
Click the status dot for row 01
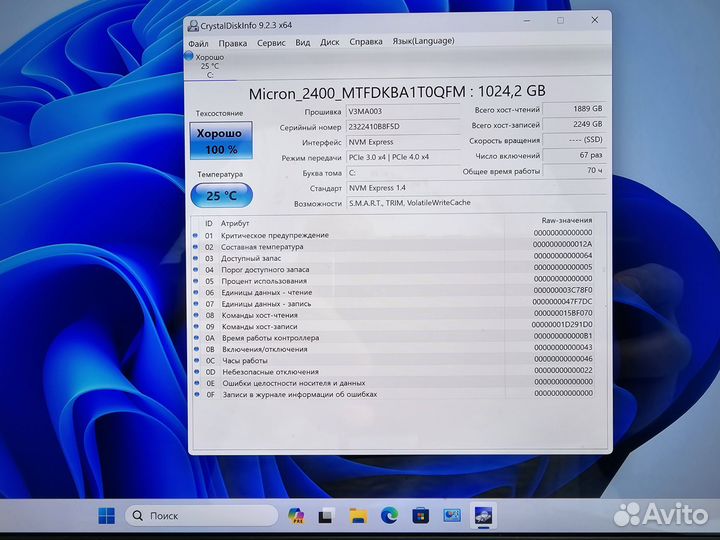click(195, 235)
